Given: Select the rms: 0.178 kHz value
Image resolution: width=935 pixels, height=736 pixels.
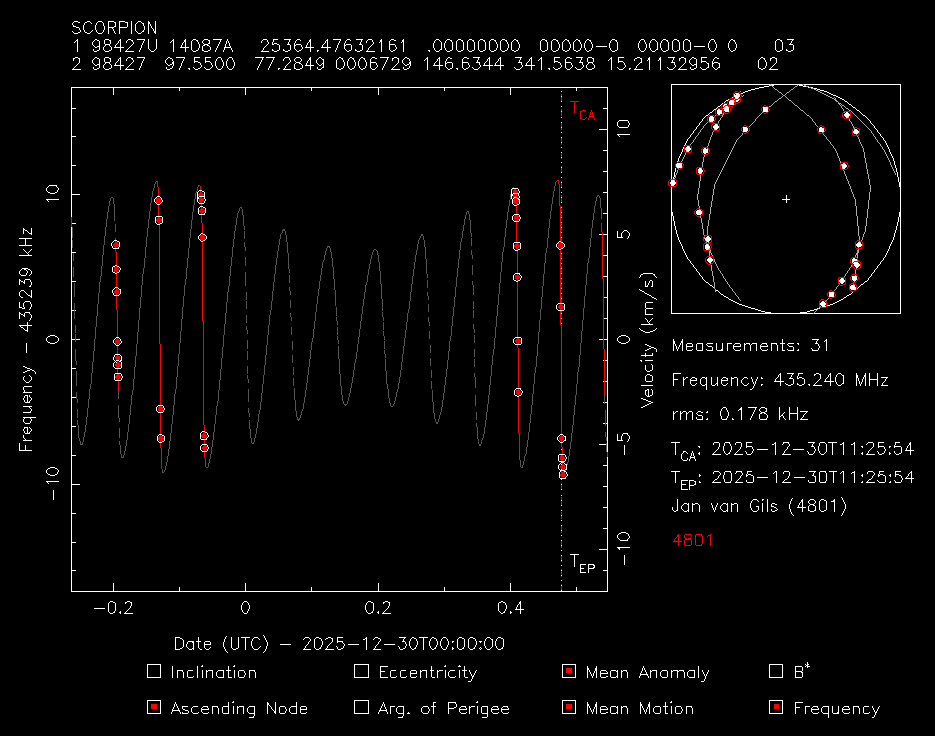Looking at the screenshot, I should (x=740, y=414).
